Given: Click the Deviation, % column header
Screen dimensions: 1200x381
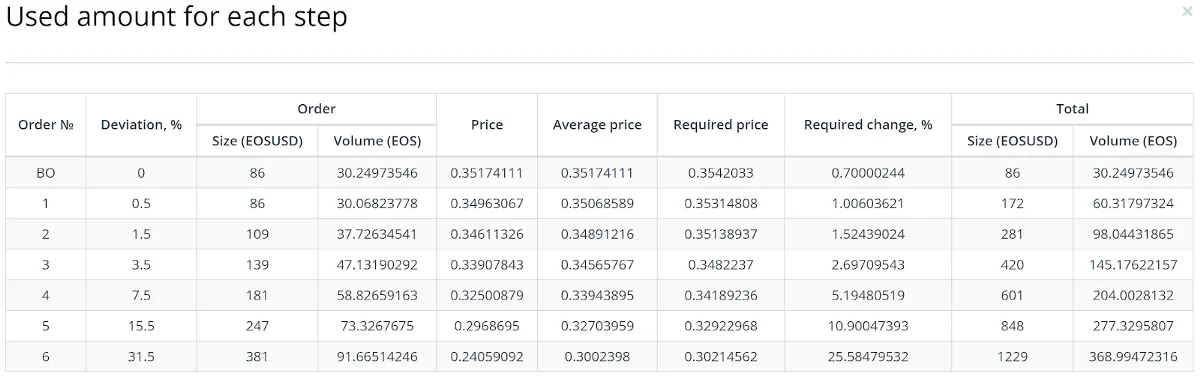Looking at the screenshot, I should [141, 125].
